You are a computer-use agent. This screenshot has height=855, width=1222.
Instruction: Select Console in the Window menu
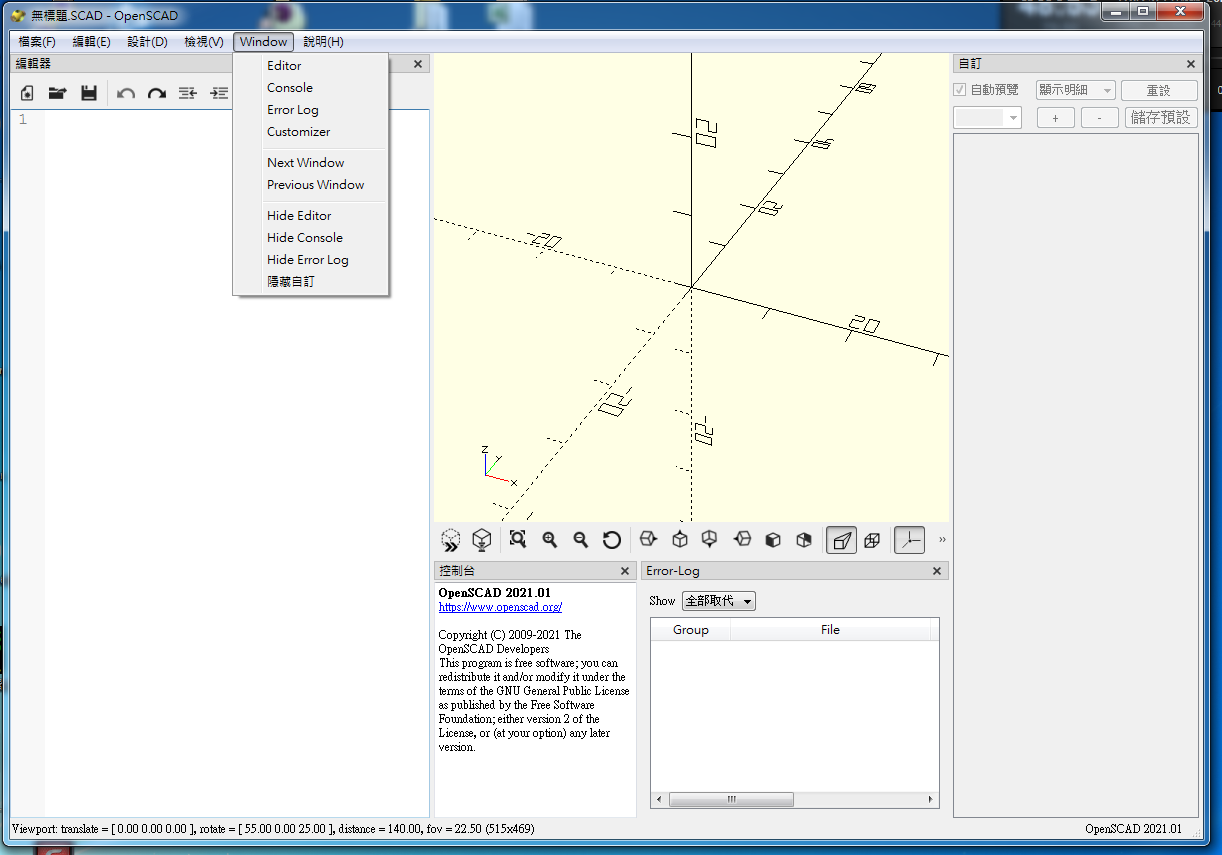(x=310, y=88)
